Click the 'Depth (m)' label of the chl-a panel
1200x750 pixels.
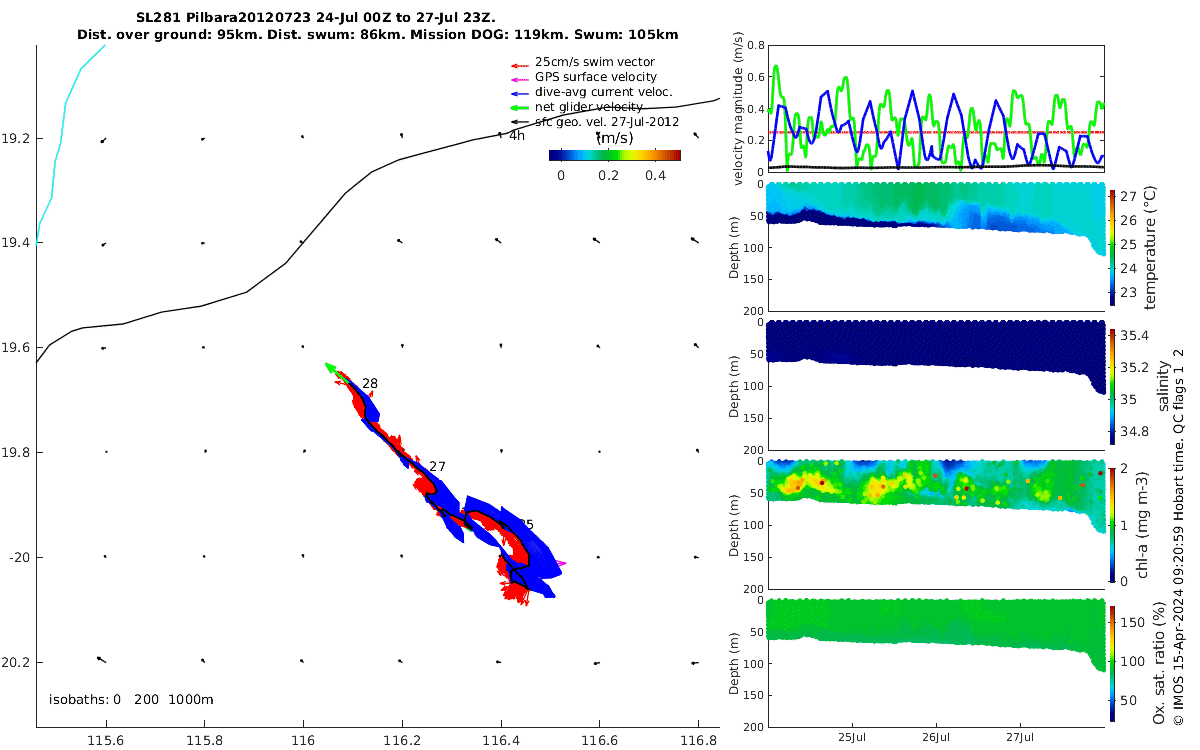point(734,523)
